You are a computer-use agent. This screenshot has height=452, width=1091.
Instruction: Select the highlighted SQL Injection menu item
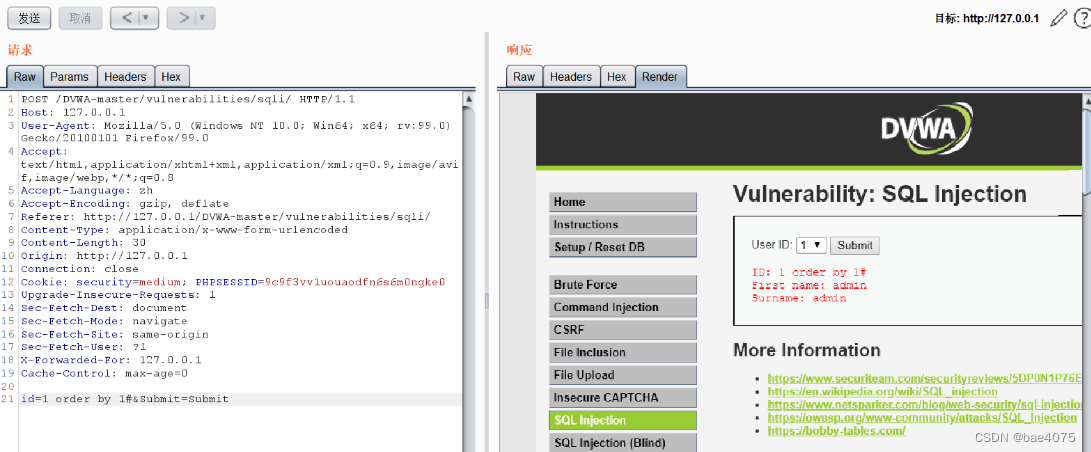(623, 420)
